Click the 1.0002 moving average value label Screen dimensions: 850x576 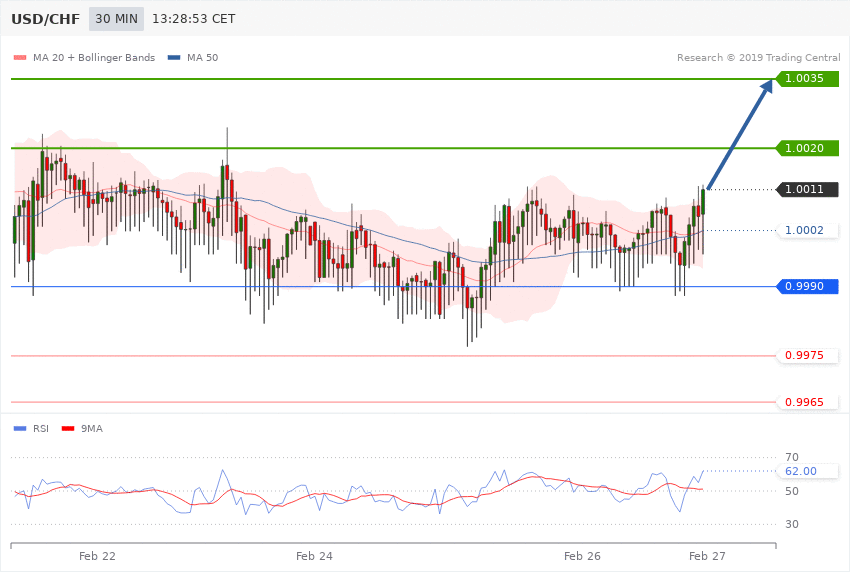(808, 230)
